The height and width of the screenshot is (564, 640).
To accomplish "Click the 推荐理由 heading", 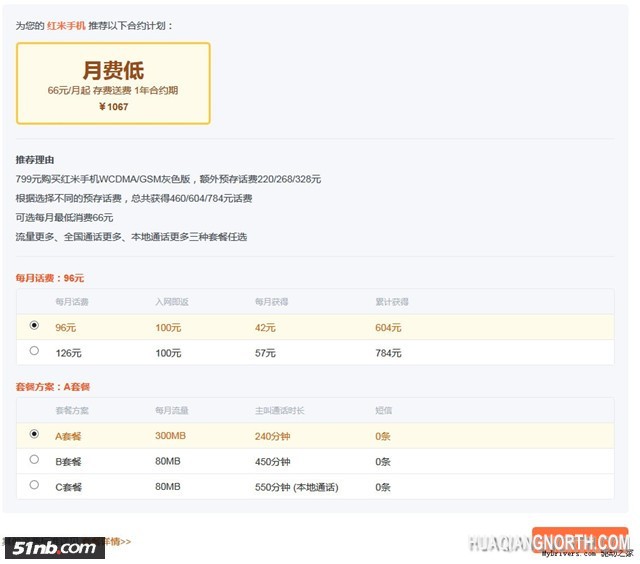I will [x=35, y=160].
